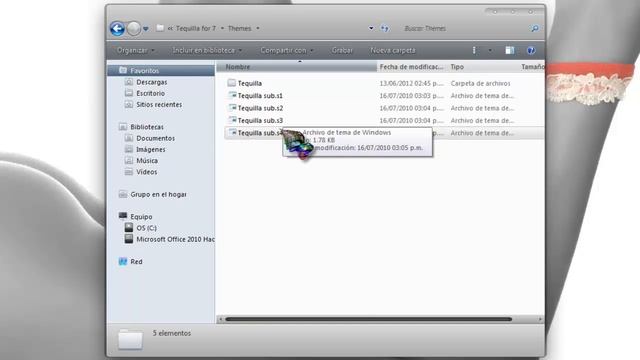Select Equipo in navigation pane
The image size is (640, 360).
coord(141,217)
